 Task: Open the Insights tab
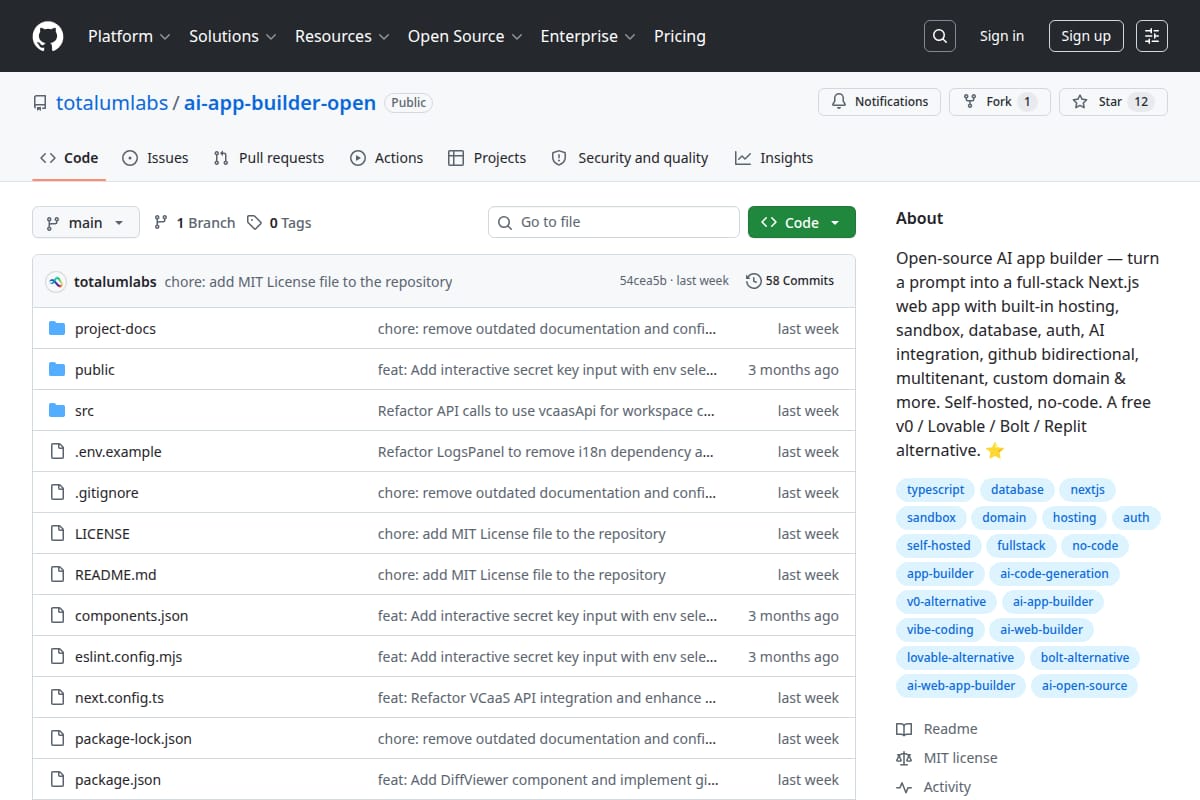click(x=774, y=158)
